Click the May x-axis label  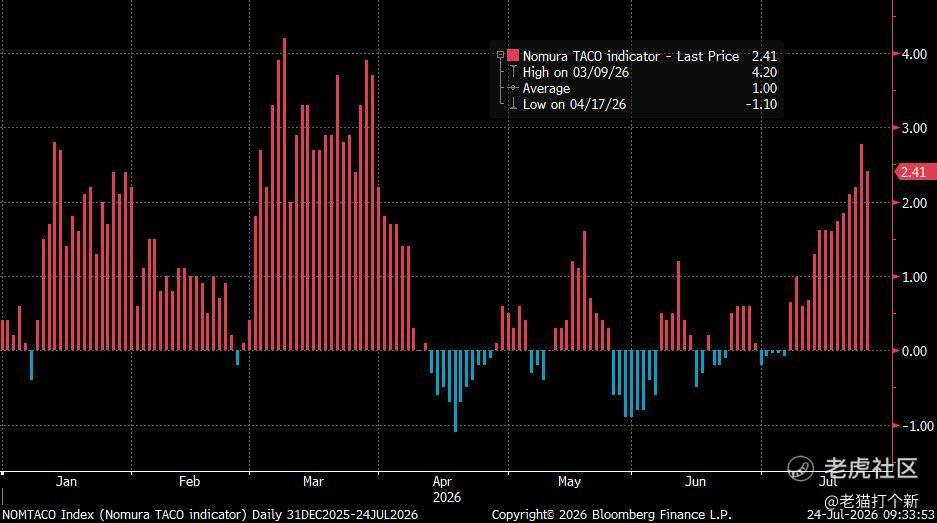click(569, 481)
